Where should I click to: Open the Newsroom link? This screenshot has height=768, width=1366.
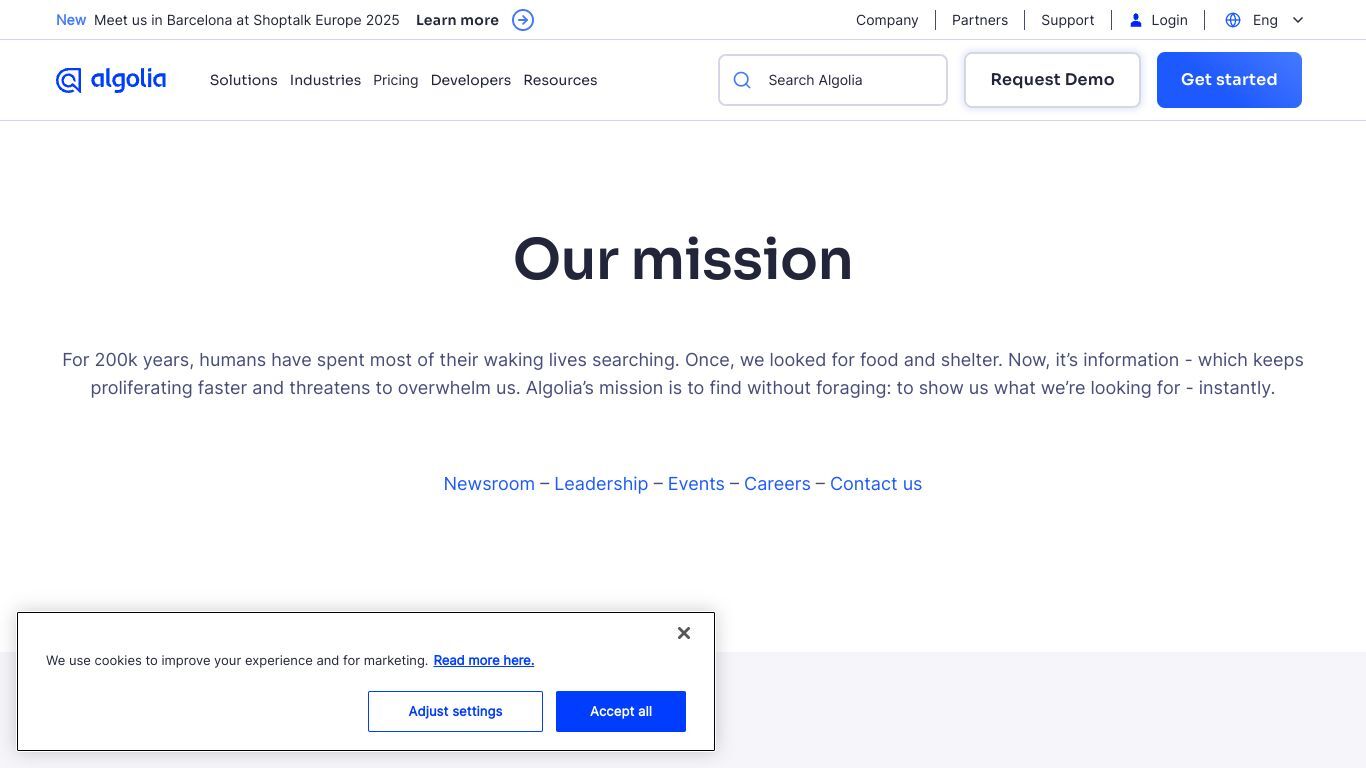point(489,484)
